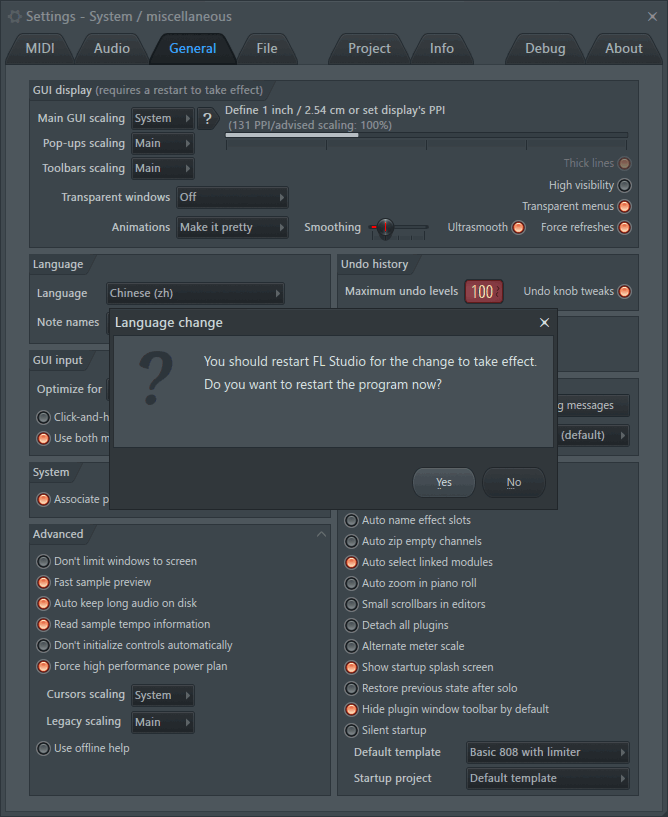Screen dimensions: 668x817
Task: Open the Language dropdown showing Chinese (zh)
Action: (195, 293)
